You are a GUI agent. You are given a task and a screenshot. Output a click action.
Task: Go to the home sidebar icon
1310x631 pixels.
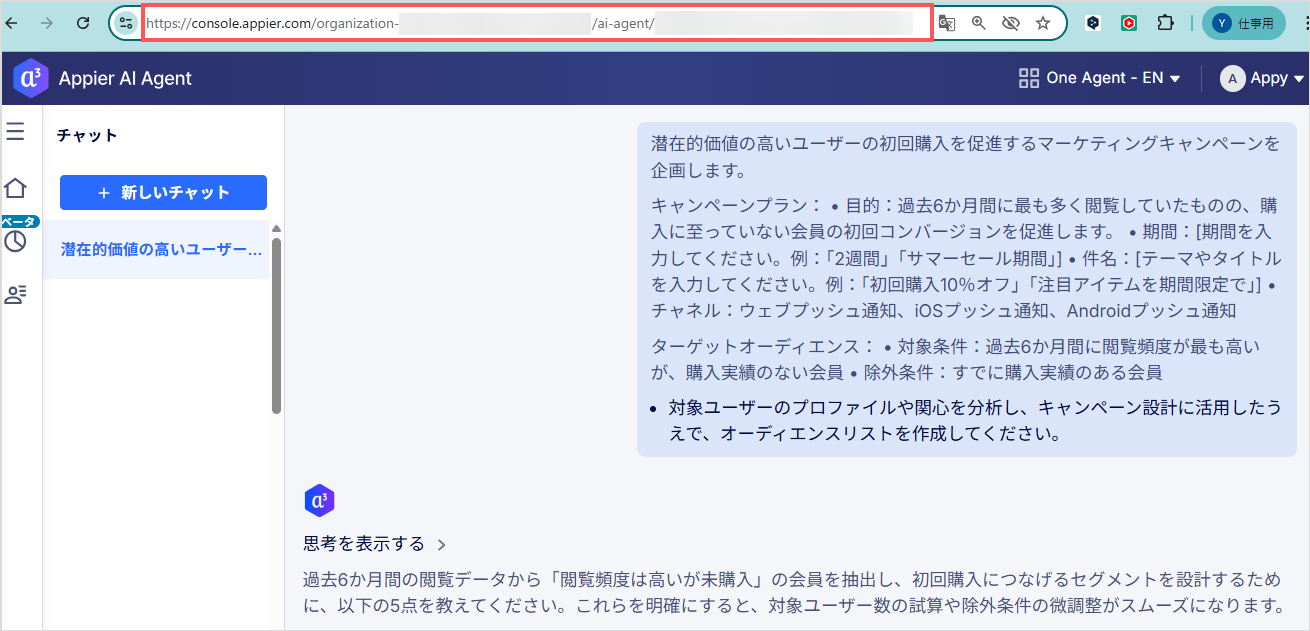coord(15,188)
